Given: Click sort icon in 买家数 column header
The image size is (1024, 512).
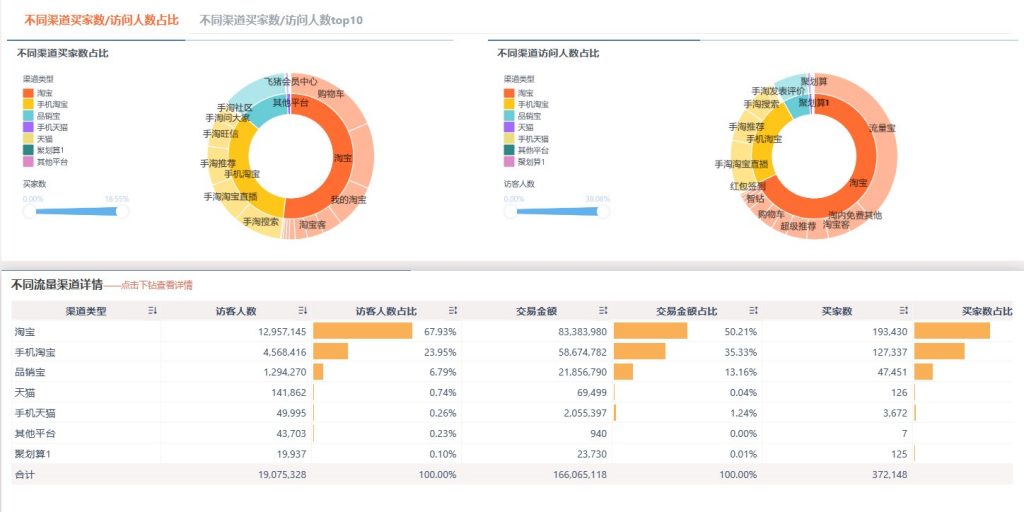Looking at the screenshot, I should pyautogui.click(x=903, y=311).
